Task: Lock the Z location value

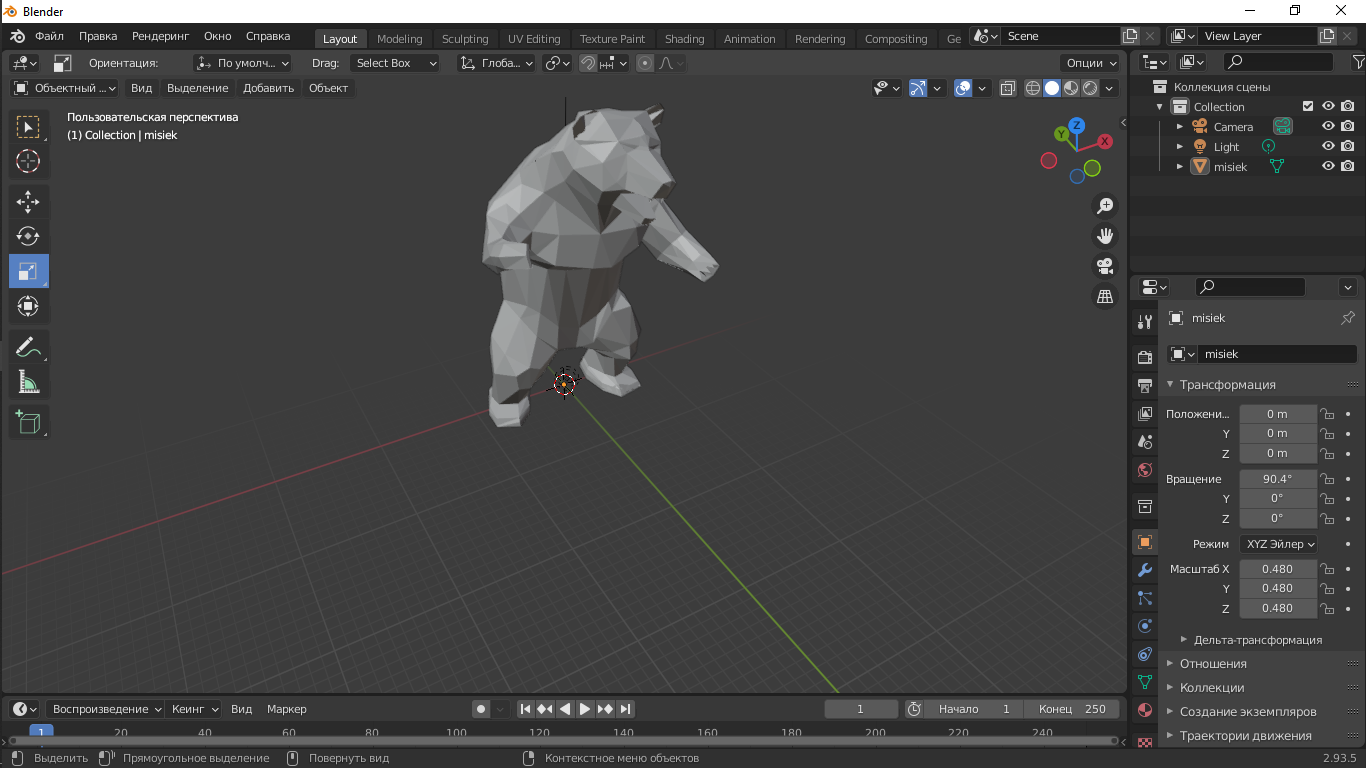Action: click(1327, 453)
